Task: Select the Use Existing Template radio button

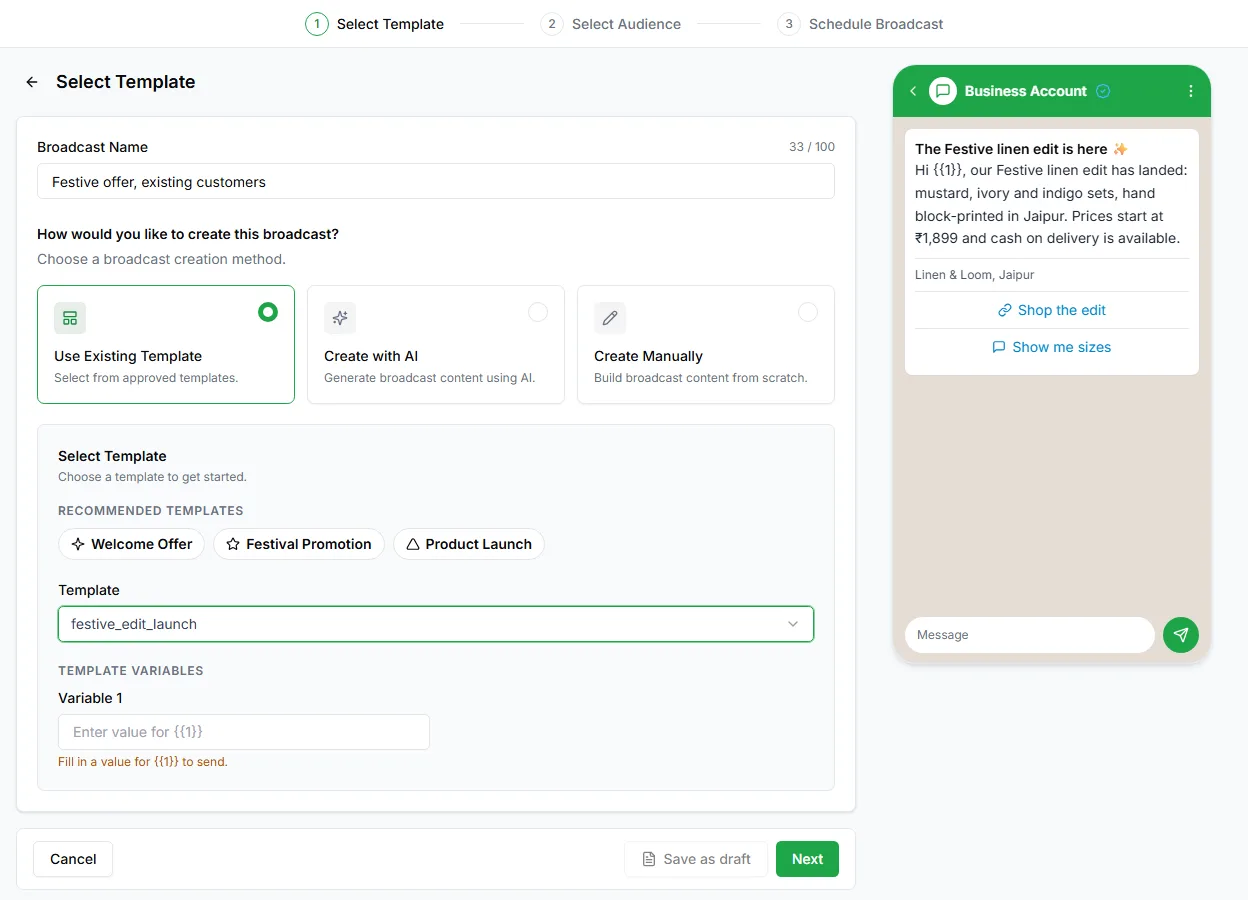Action: point(268,312)
